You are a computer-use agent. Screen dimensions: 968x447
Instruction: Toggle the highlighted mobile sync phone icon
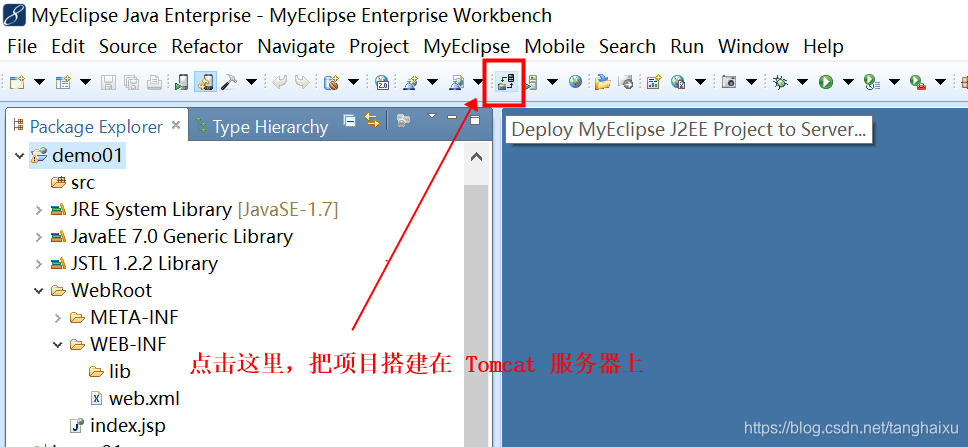tap(205, 81)
